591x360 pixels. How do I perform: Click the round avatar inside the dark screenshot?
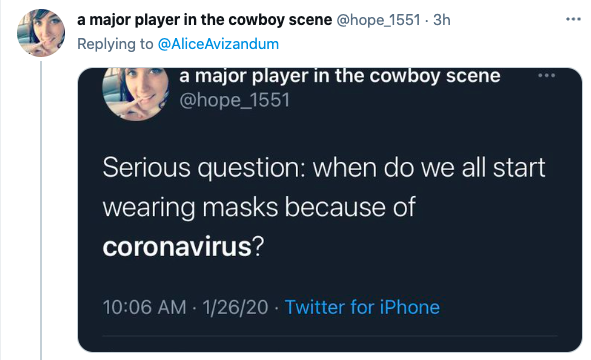135,94
